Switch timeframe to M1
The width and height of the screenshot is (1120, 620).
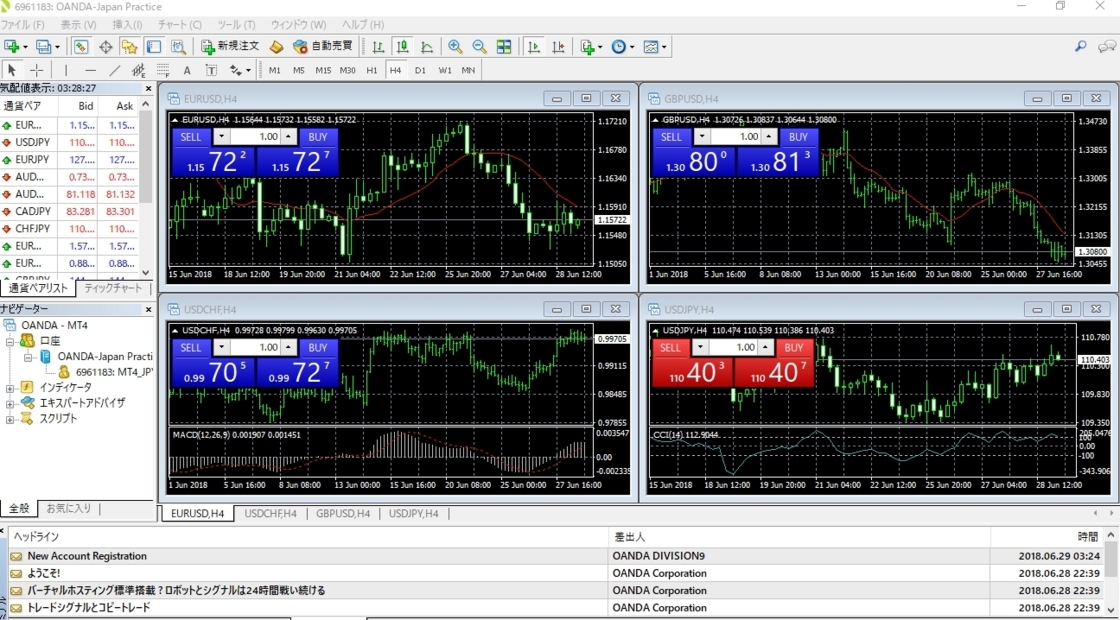275,70
